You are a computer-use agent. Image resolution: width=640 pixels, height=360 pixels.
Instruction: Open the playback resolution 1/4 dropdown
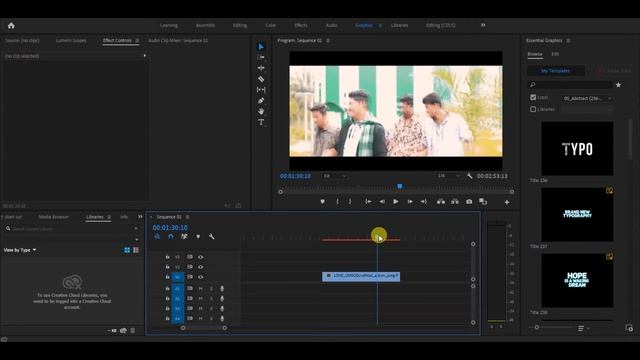click(x=448, y=176)
